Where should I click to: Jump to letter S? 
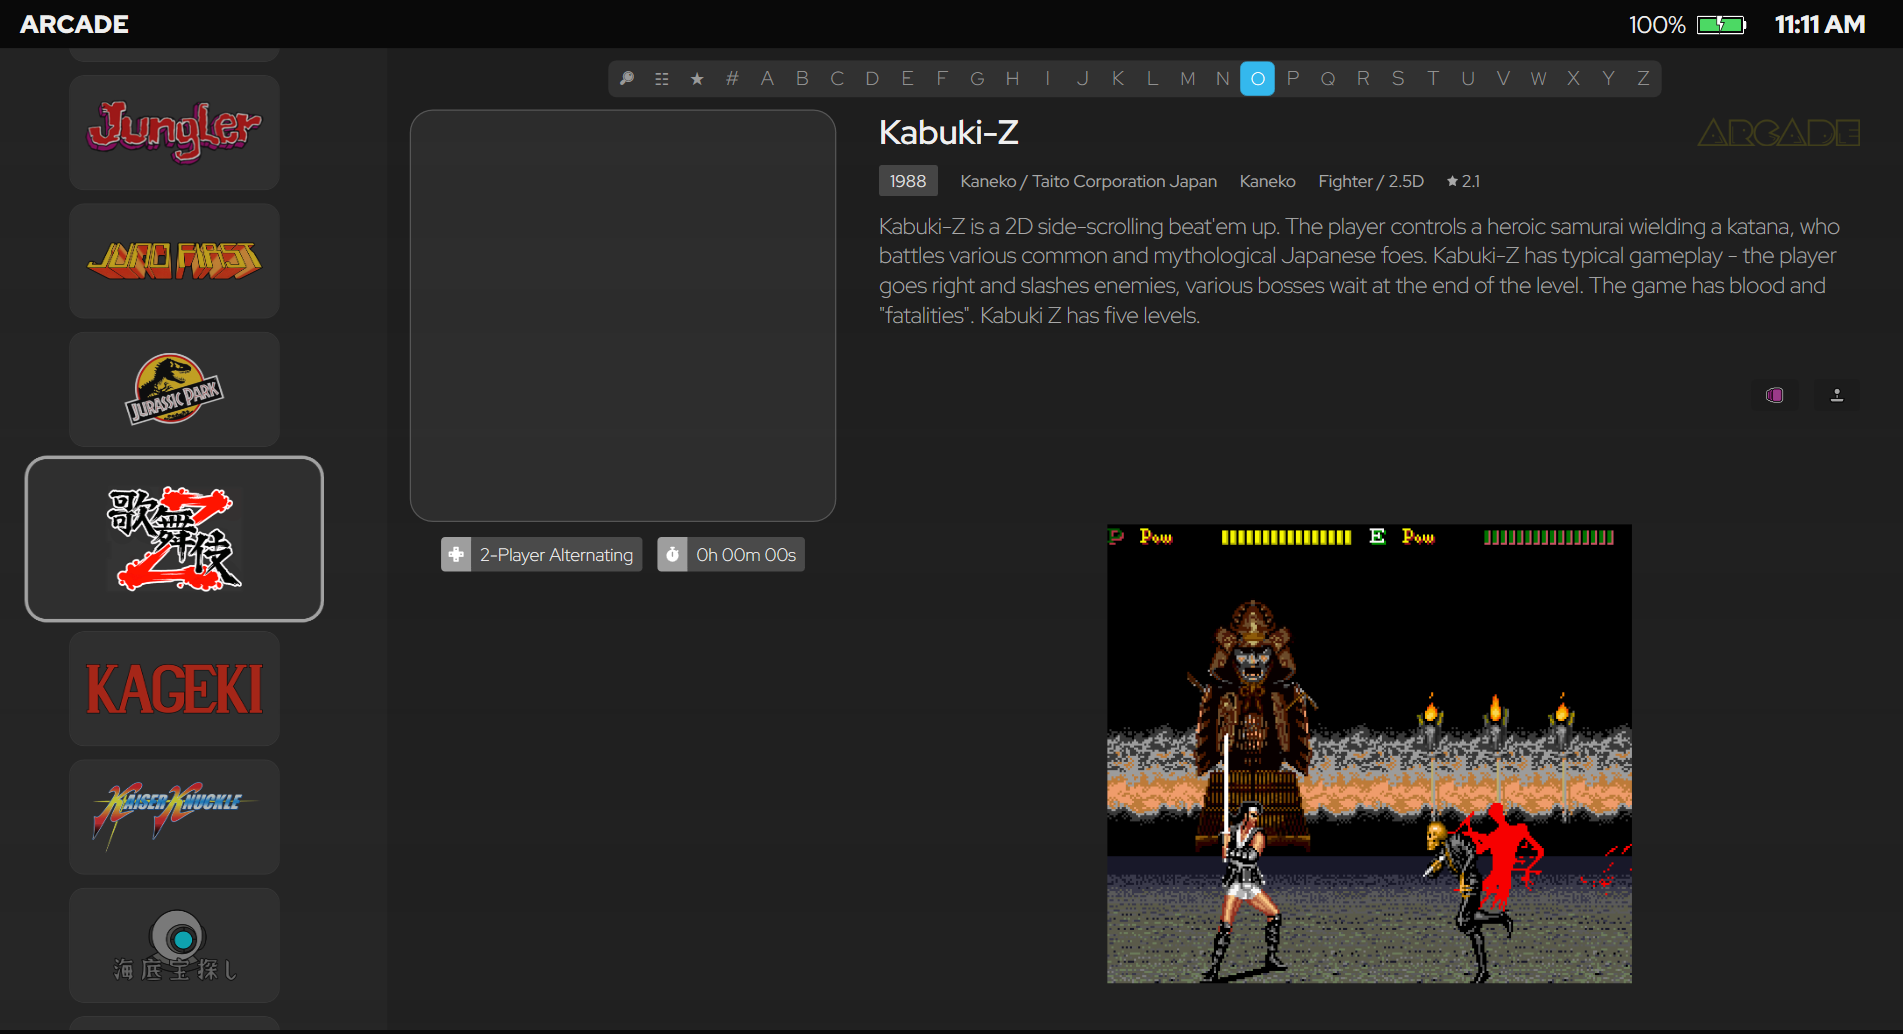[1398, 79]
